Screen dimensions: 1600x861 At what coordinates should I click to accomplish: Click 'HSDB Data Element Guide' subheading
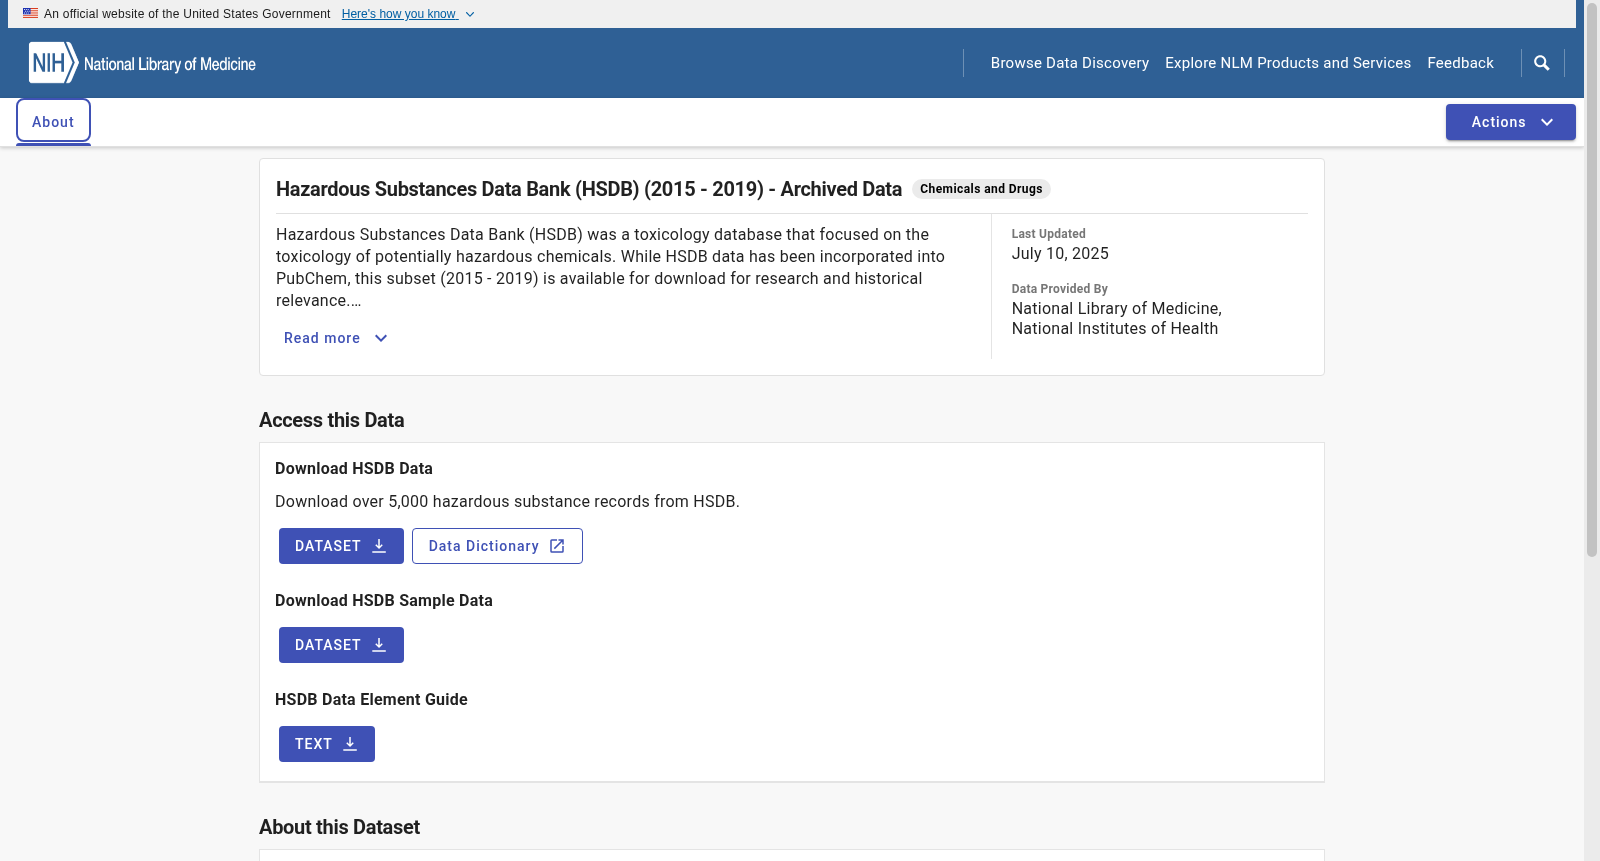pyautogui.click(x=371, y=699)
